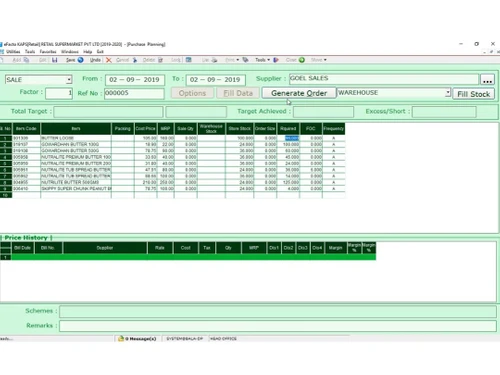This screenshot has width=500, height=375.
Task: Click the Undo toolbar button
Action: (x=95, y=60)
